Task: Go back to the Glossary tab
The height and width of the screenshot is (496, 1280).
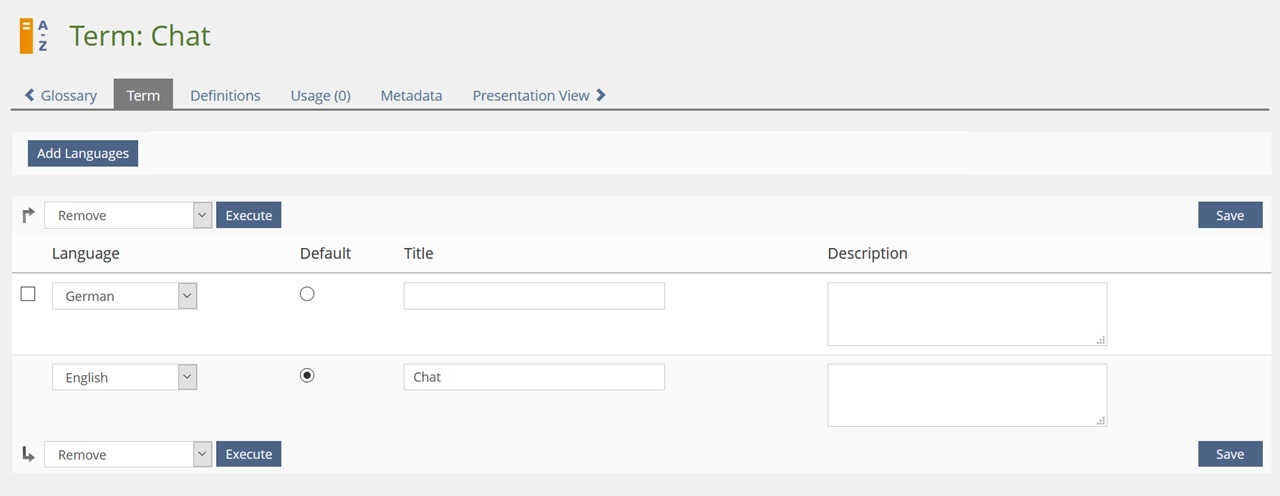Action: 61,95
